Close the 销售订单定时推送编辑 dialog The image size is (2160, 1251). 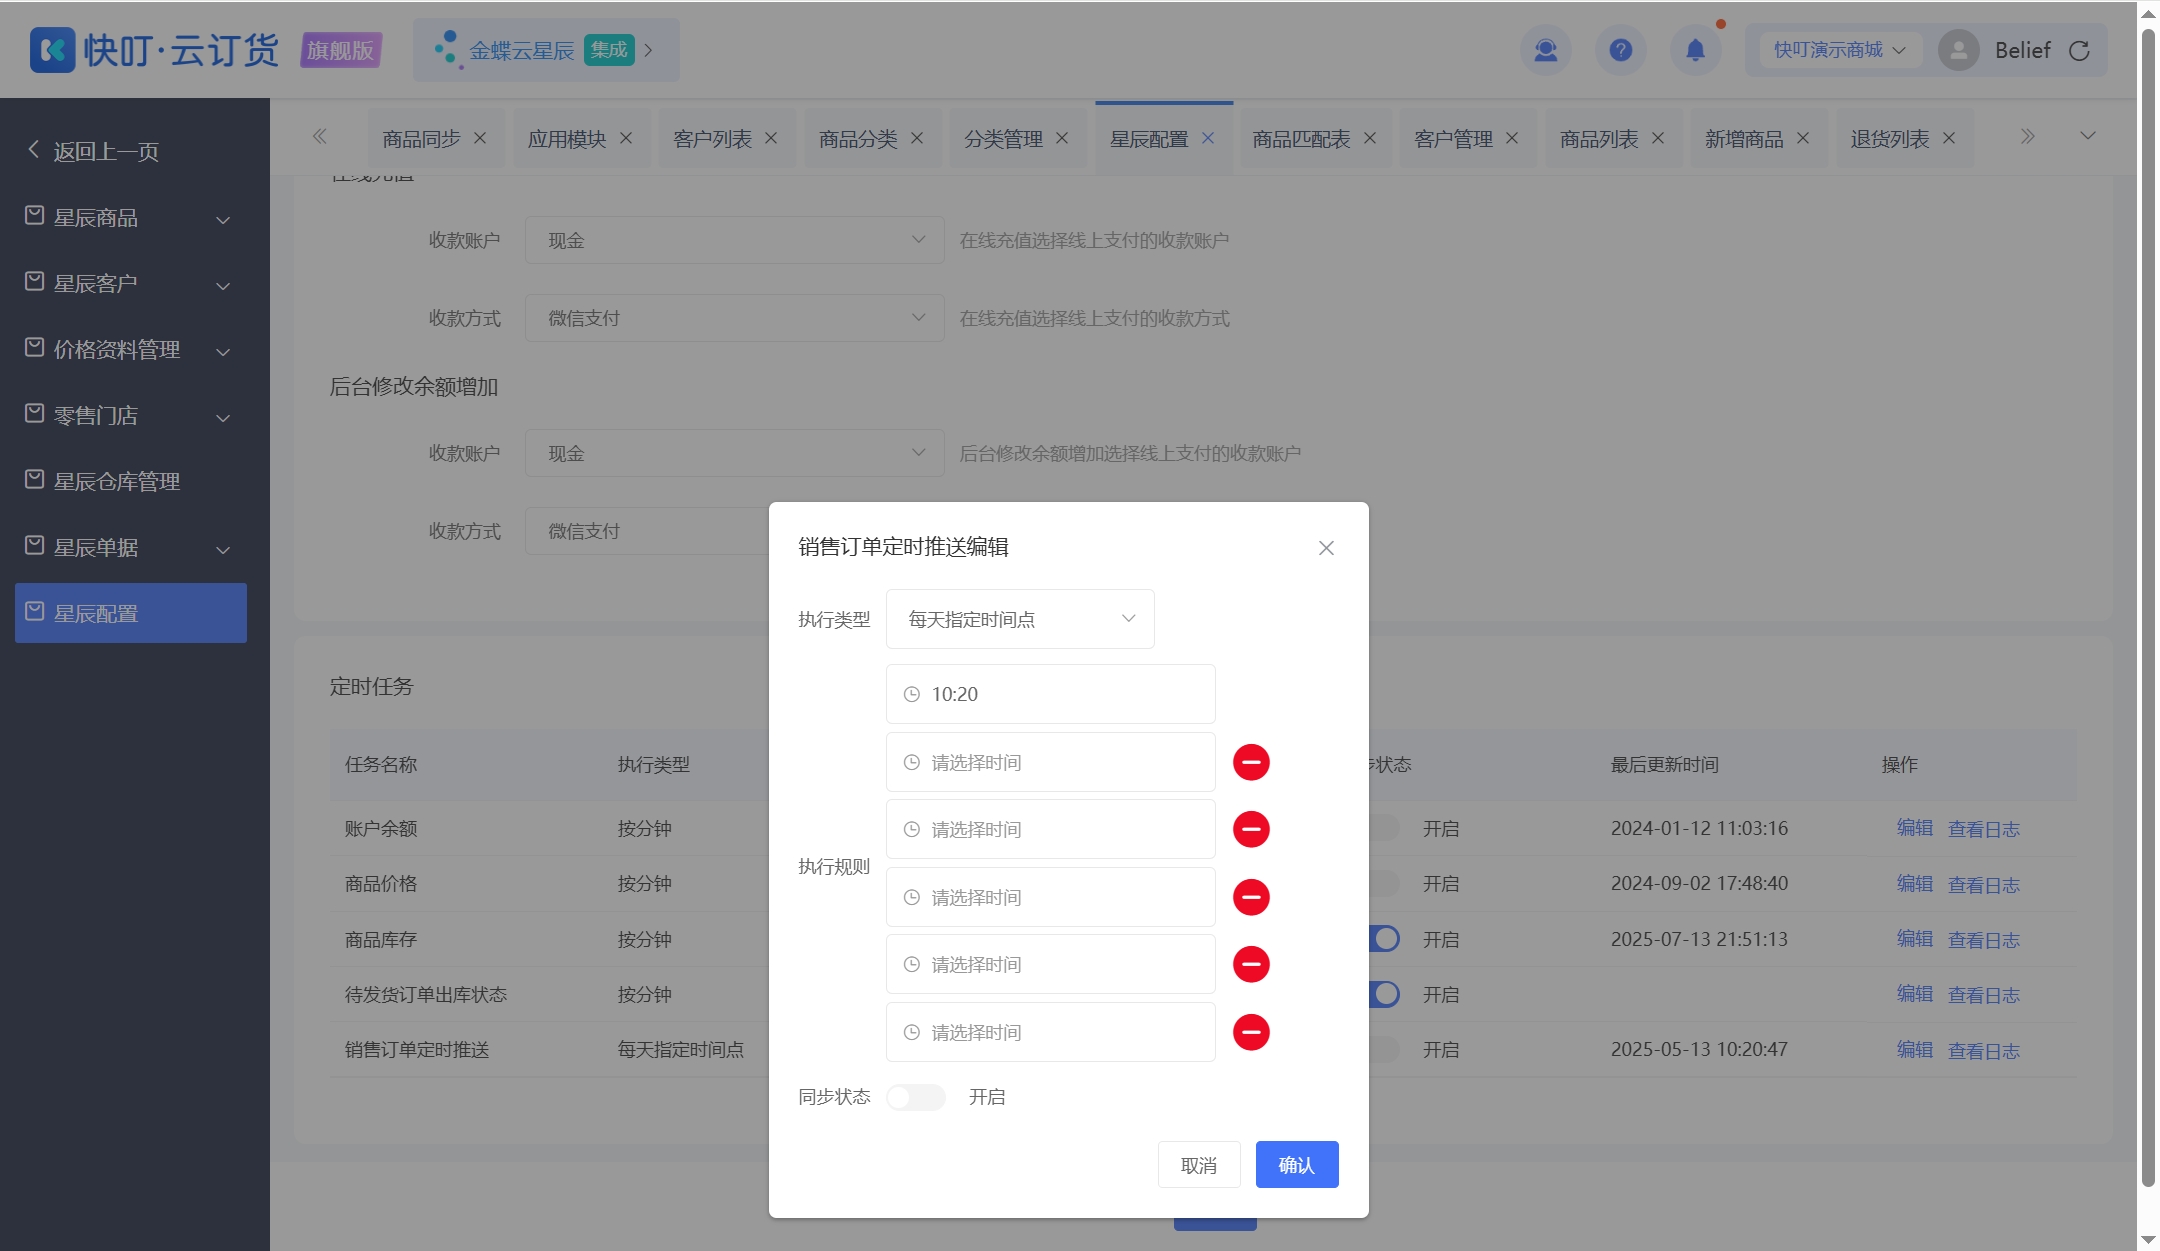point(1326,548)
